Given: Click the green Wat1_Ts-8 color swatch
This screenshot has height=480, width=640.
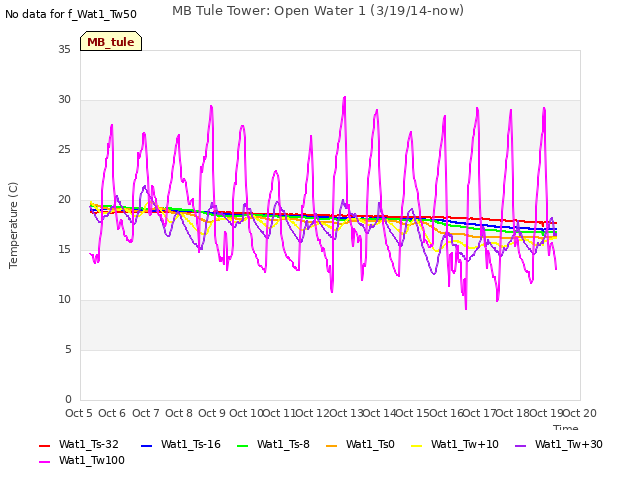Looking at the screenshot, I should pos(242,446).
